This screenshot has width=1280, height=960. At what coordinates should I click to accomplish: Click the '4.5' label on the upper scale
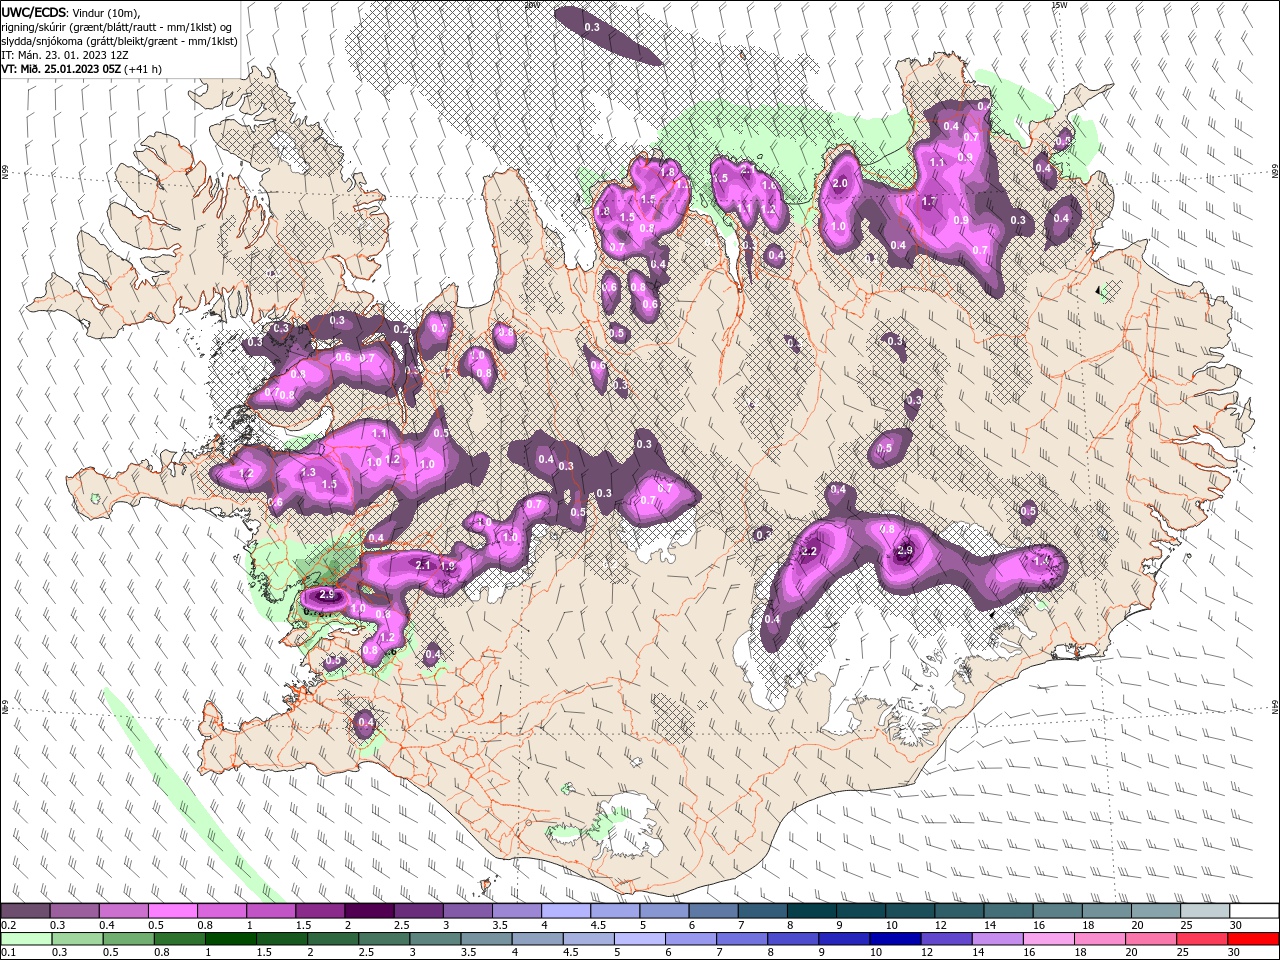click(597, 925)
